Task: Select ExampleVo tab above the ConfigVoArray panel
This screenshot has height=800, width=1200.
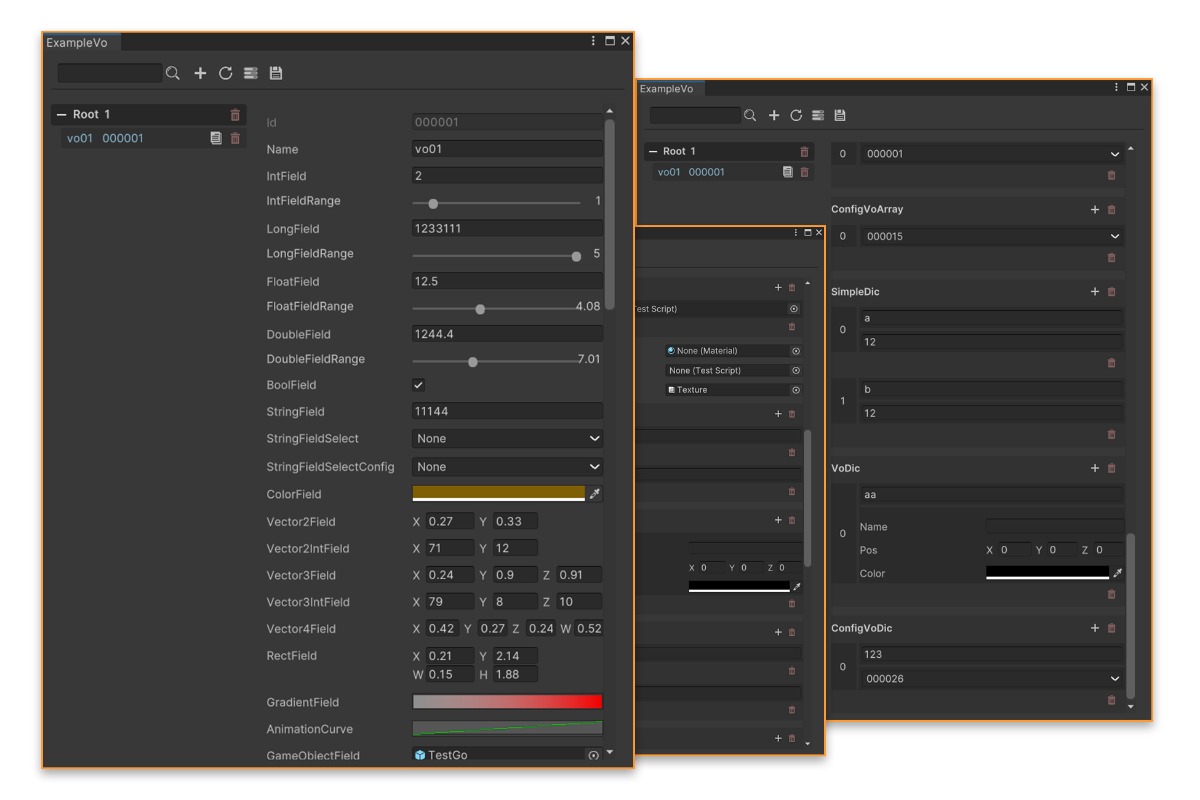Action: 666,89
